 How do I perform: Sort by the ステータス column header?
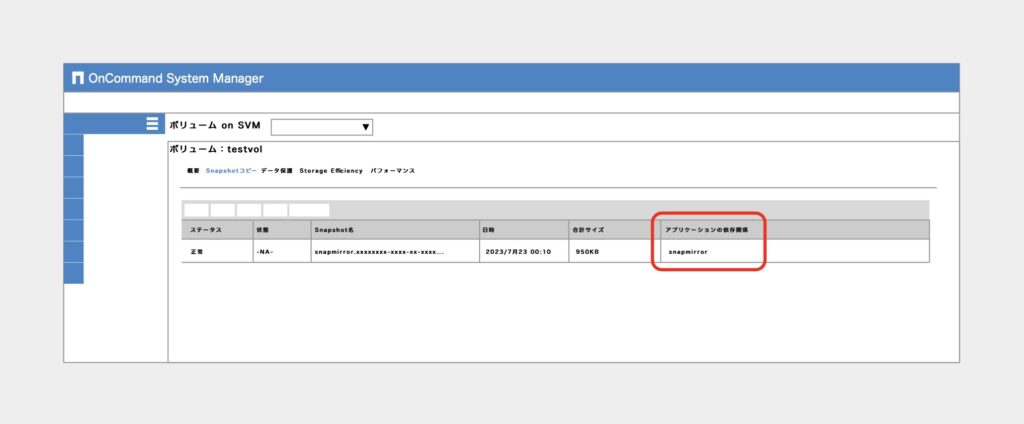click(217, 230)
